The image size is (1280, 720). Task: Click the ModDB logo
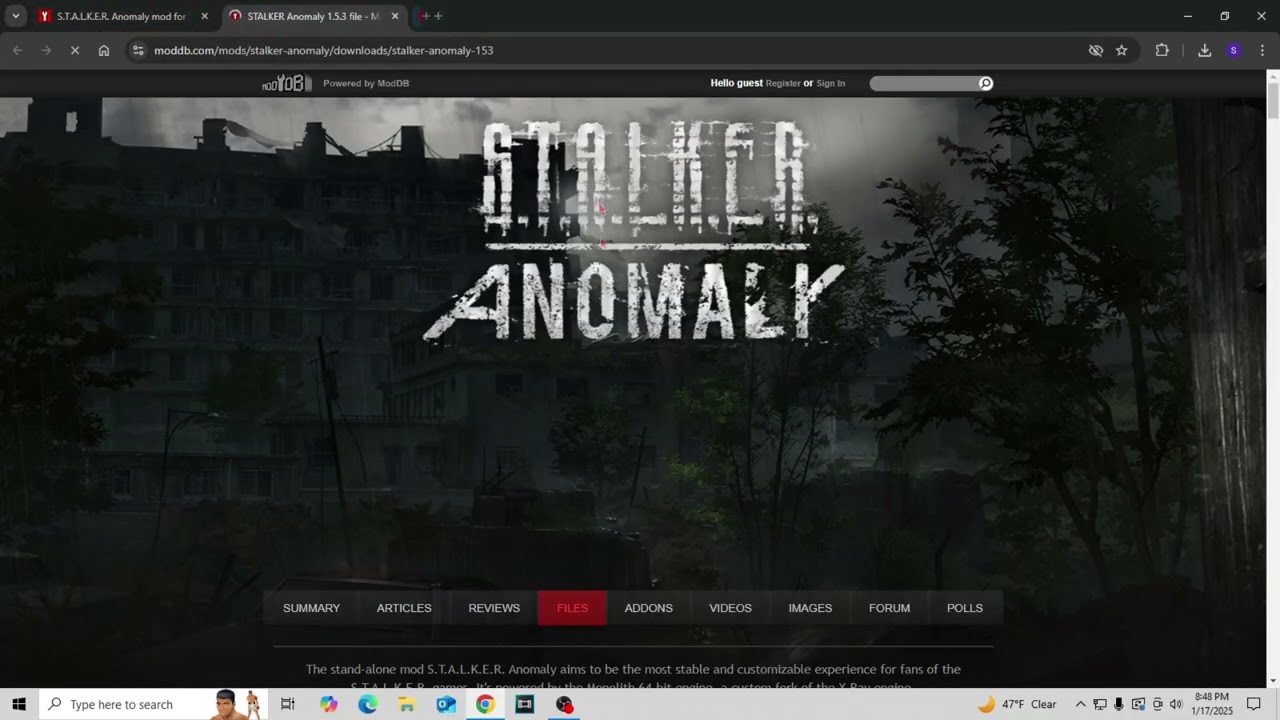click(287, 83)
